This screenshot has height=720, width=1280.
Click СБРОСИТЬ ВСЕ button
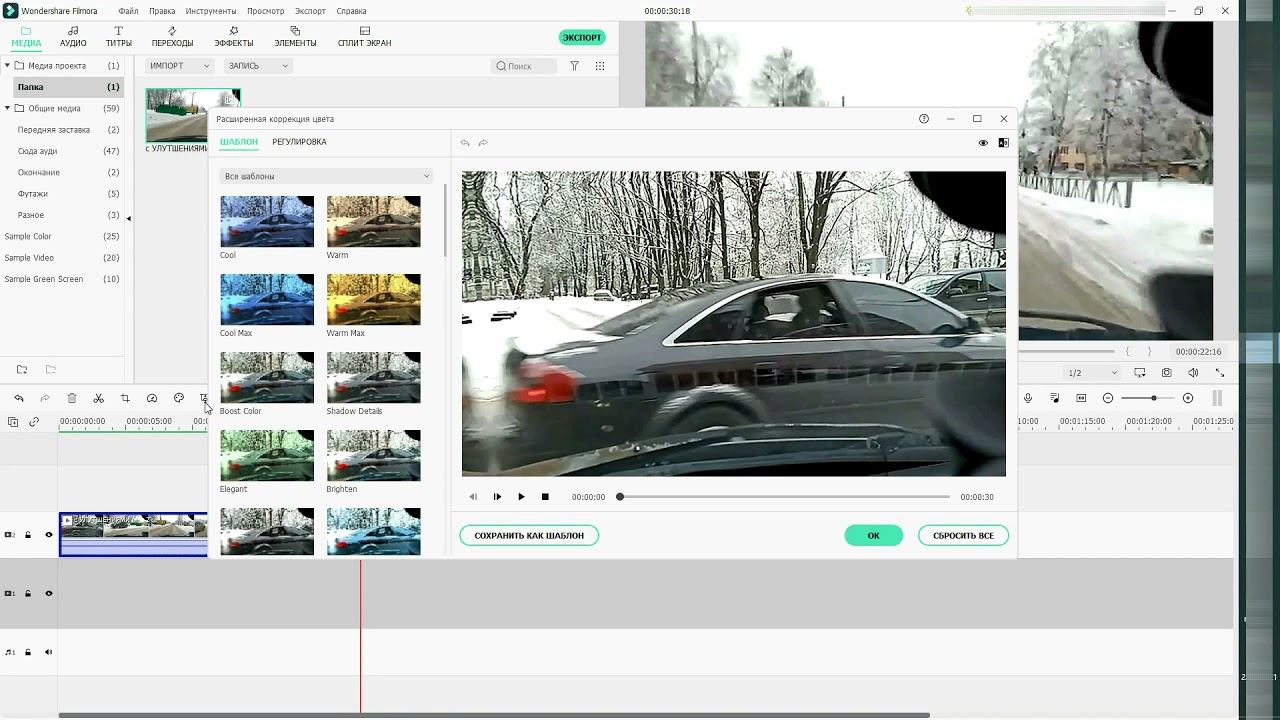coord(963,536)
